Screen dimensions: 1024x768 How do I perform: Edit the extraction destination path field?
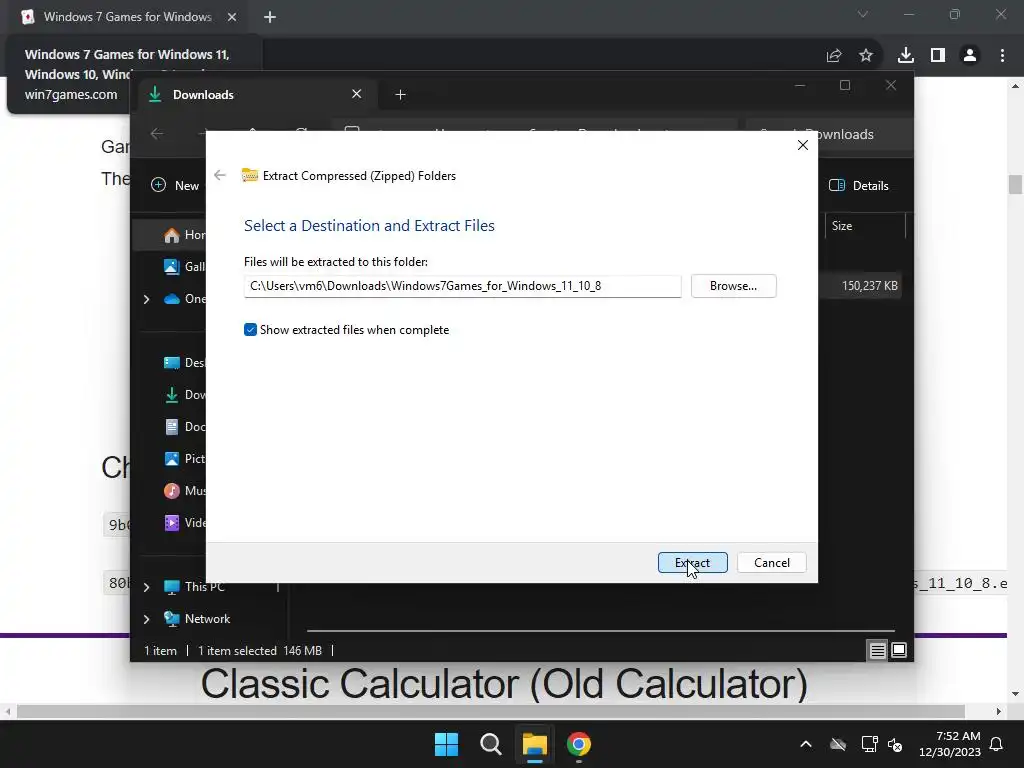[462, 286]
